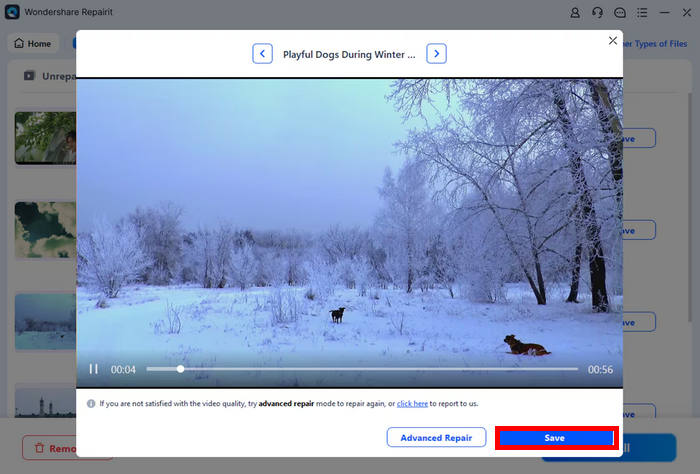
Task: Close the video preview dialog
Action: [x=613, y=40]
